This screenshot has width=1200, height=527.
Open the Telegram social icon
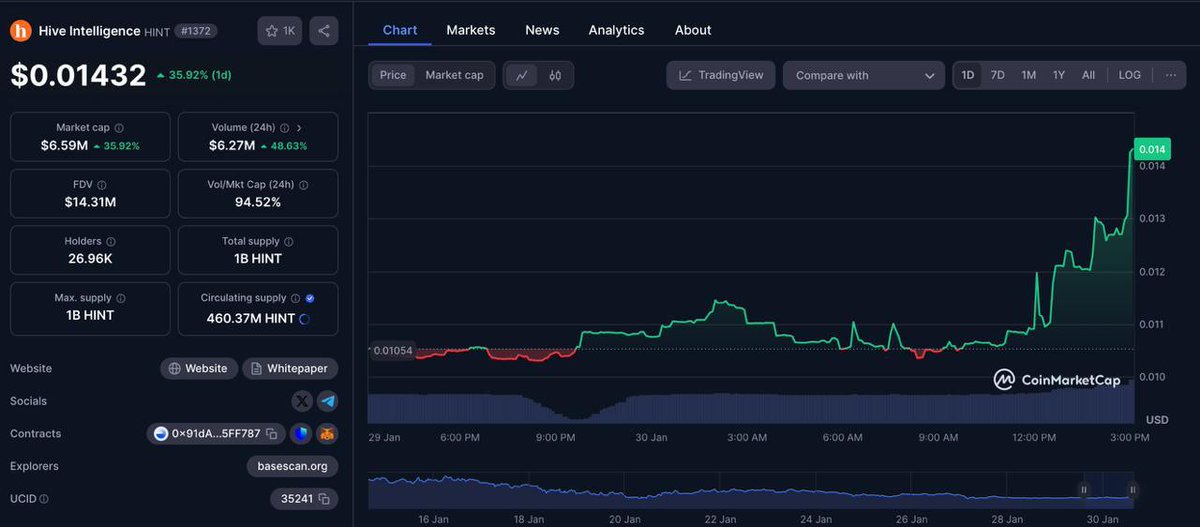(x=327, y=401)
